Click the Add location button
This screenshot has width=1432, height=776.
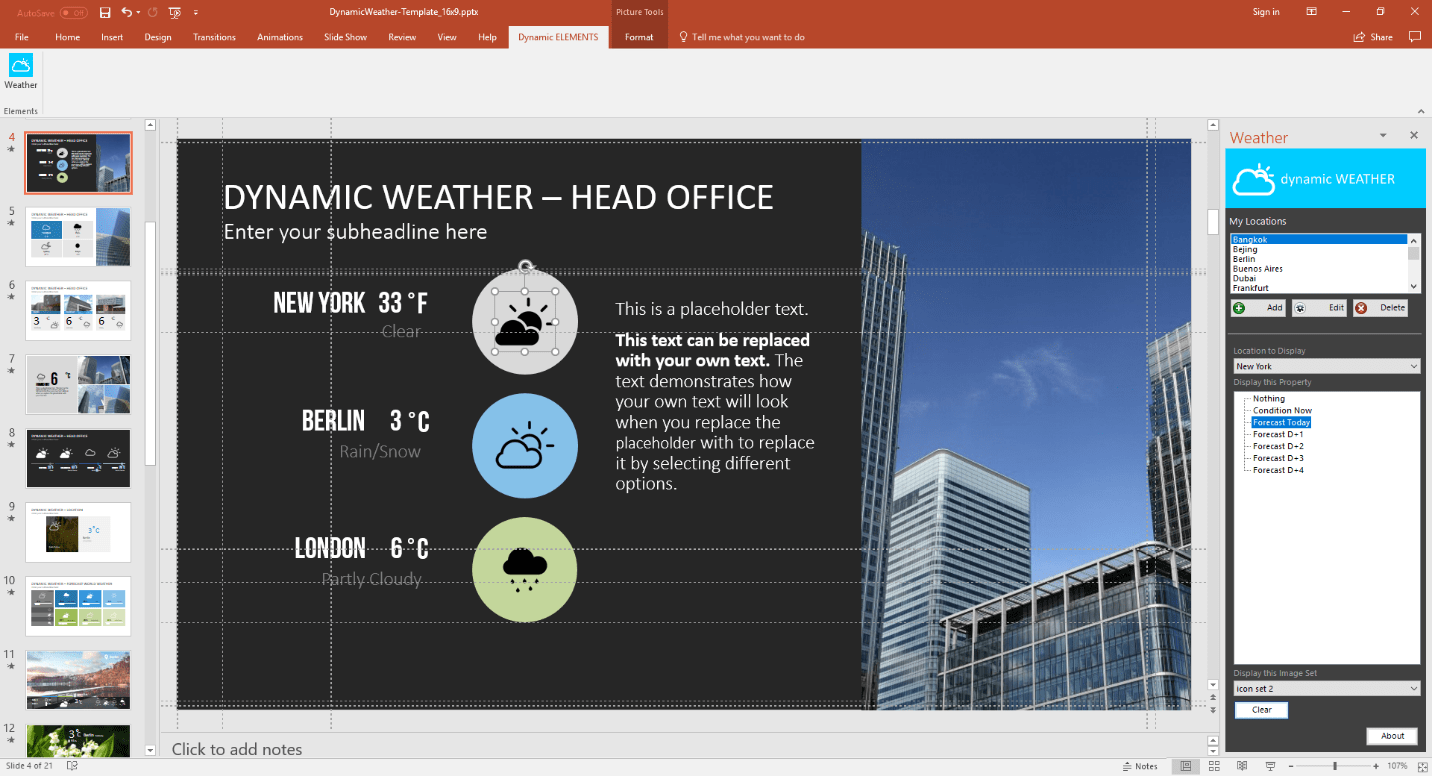pos(1258,308)
